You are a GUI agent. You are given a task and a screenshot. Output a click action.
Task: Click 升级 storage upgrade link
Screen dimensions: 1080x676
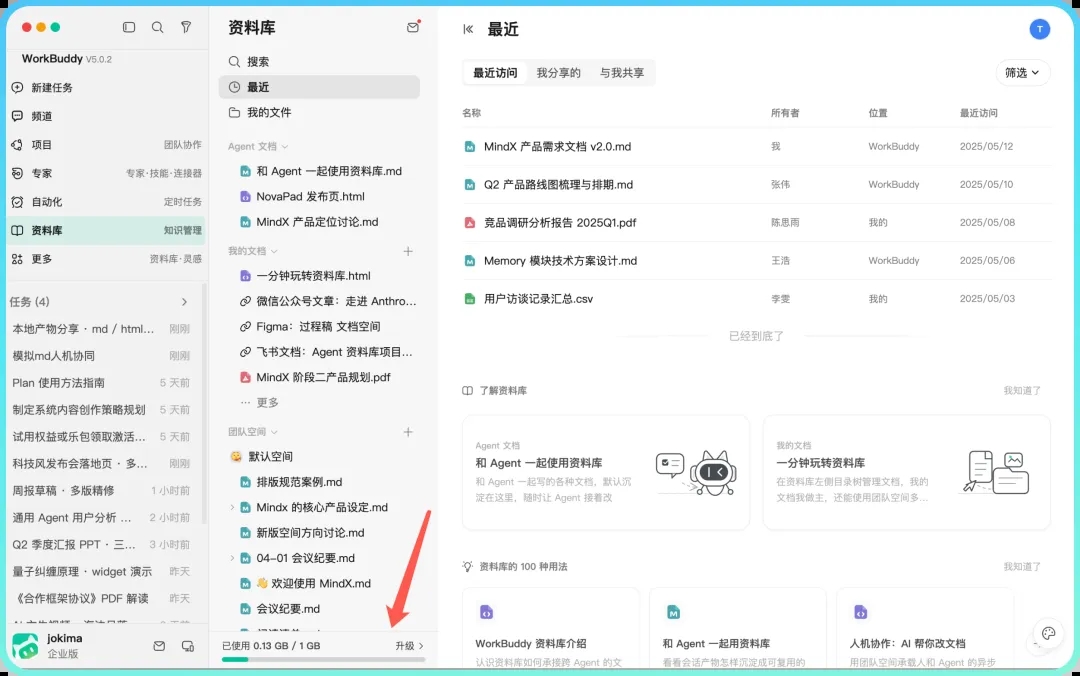click(409, 646)
